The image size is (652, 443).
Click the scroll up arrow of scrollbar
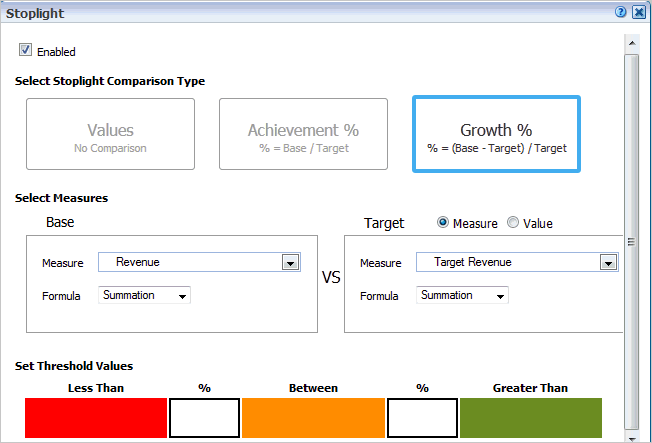631,45
